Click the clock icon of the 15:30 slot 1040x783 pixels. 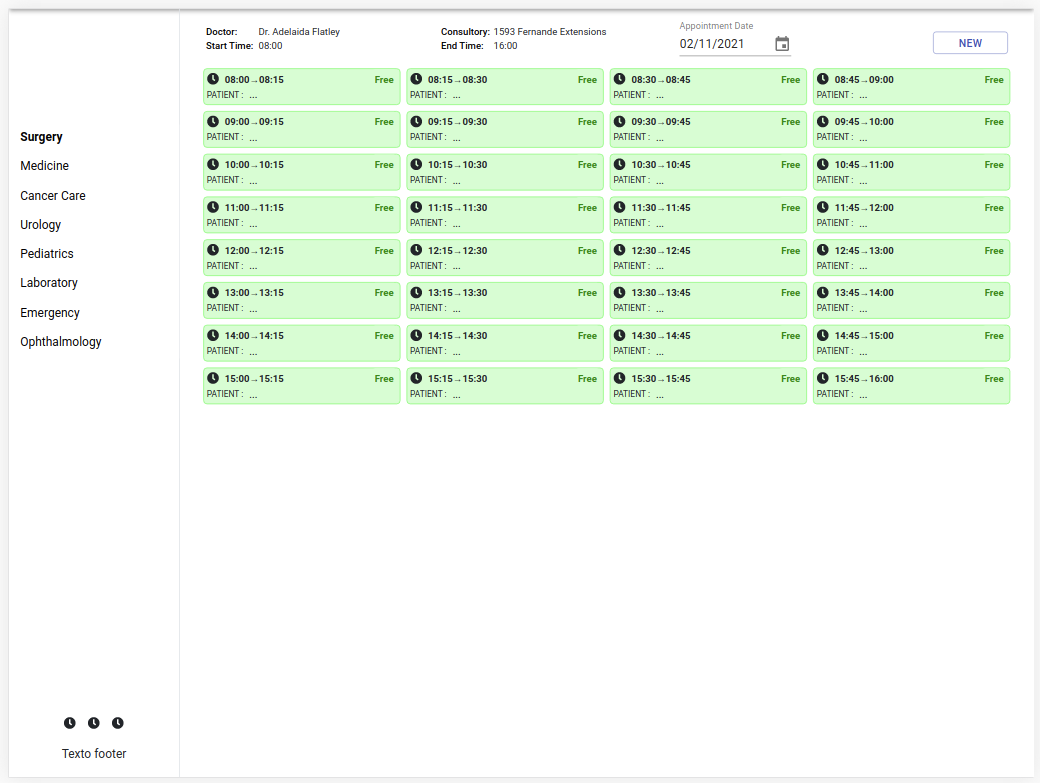[x=619, y=378]
